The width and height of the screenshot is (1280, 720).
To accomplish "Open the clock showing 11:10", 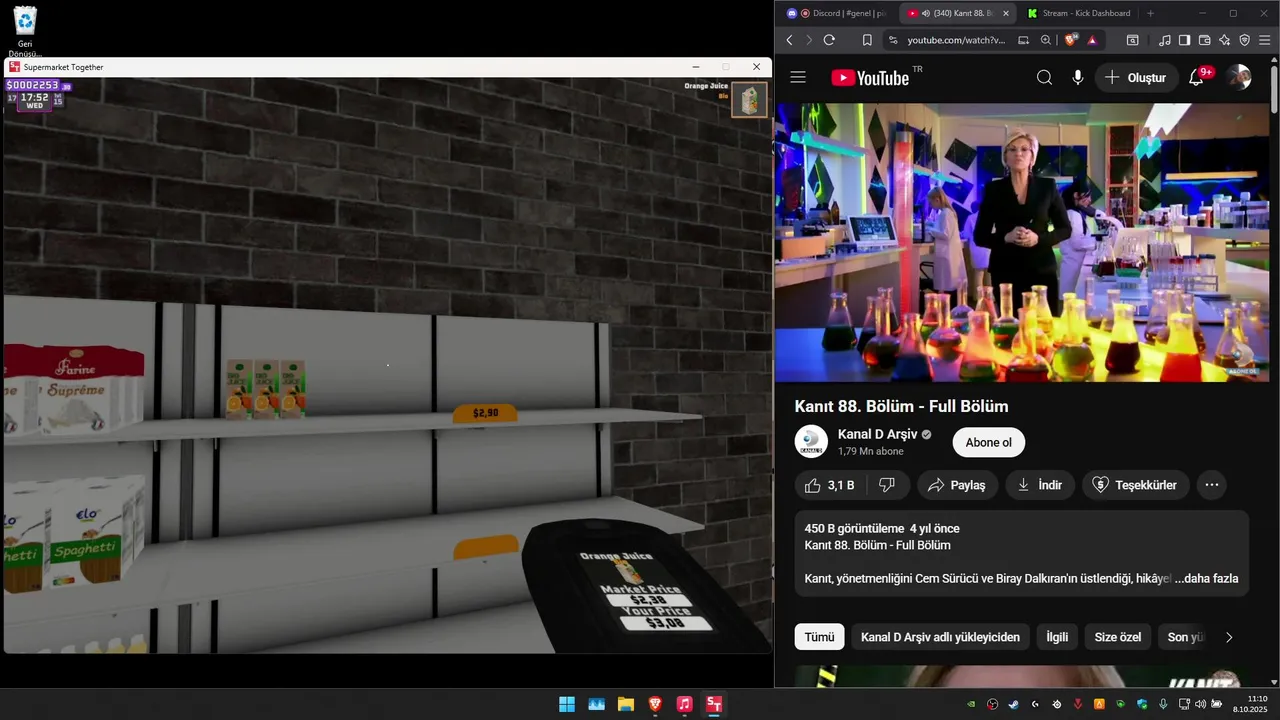I will pyautogui.click(x=1251, y=704).
